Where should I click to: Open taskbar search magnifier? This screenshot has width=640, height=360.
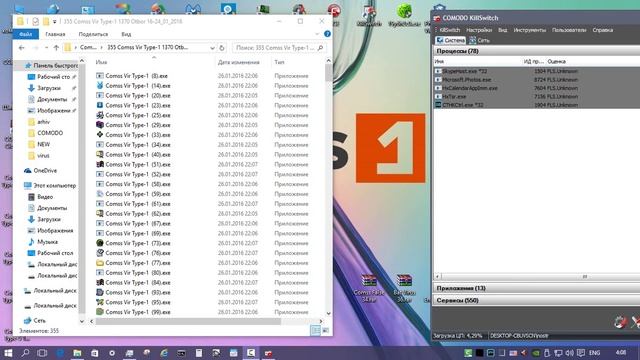click(25, 353)
